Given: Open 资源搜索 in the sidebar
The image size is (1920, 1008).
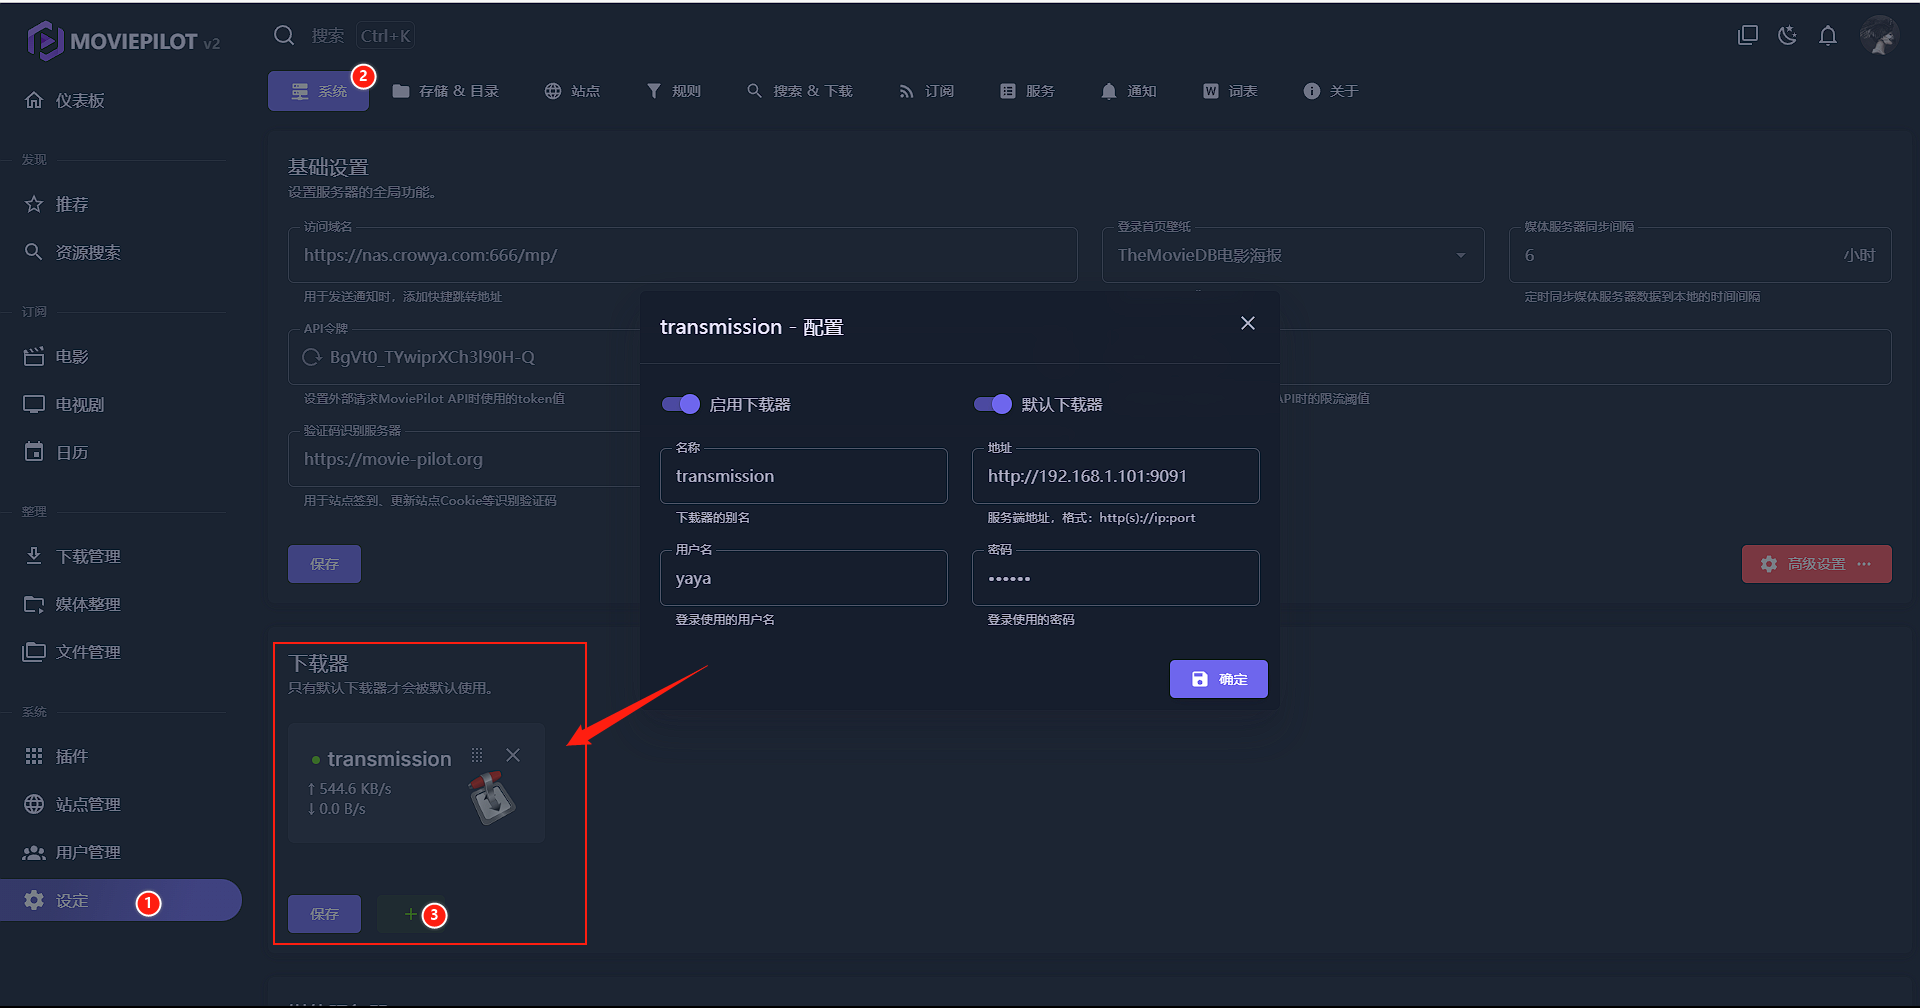Looking at the screenshot, I should click(120, 252).
